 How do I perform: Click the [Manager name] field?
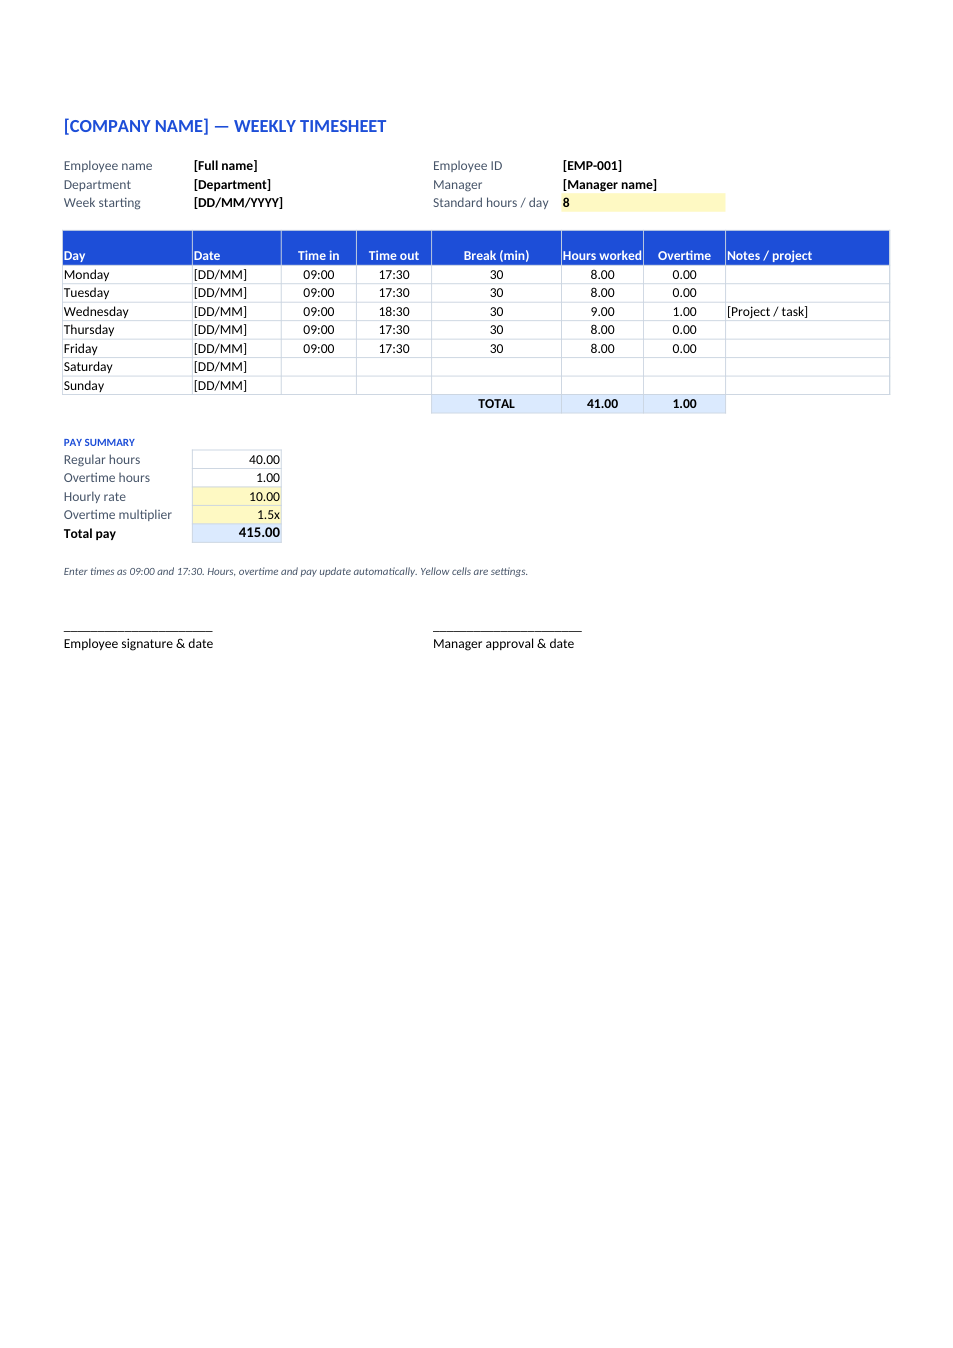610,185
